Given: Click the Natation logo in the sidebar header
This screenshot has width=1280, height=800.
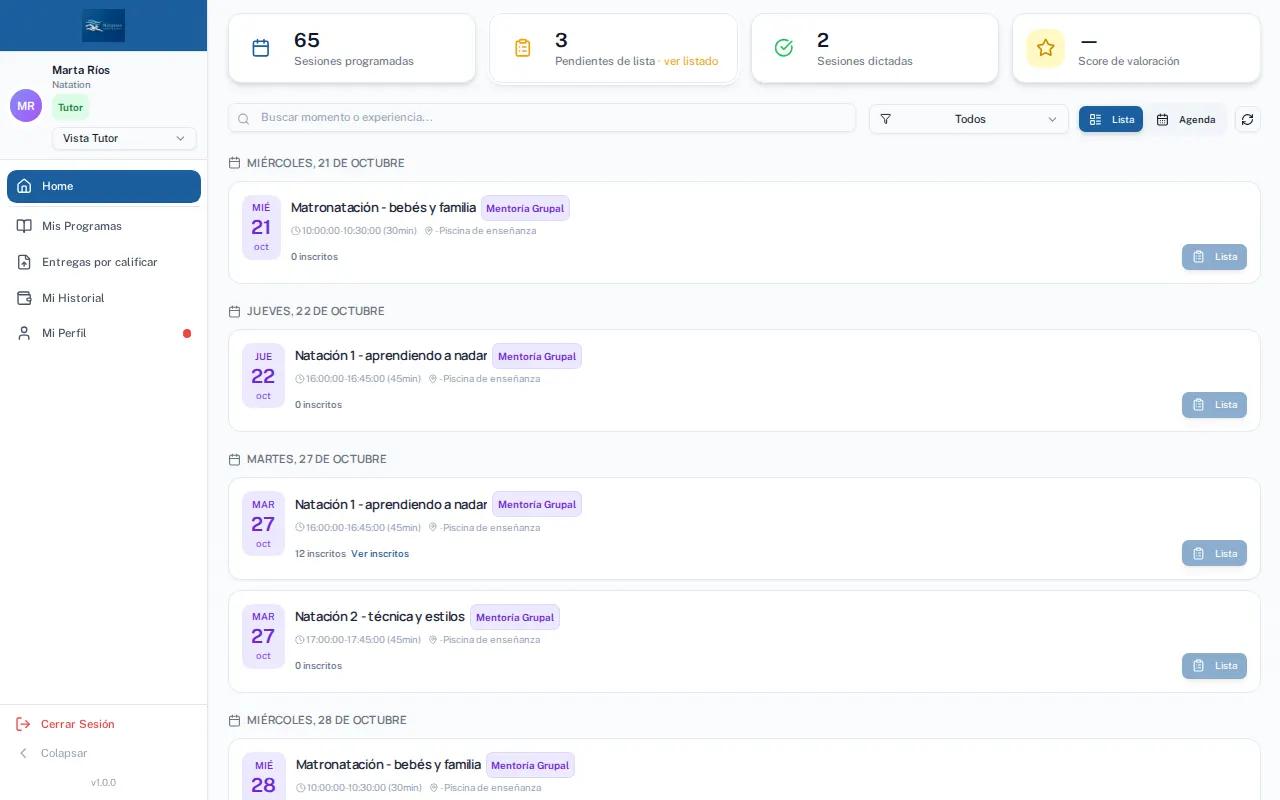Looking at the screenshot, I should (x=104, y=25).
